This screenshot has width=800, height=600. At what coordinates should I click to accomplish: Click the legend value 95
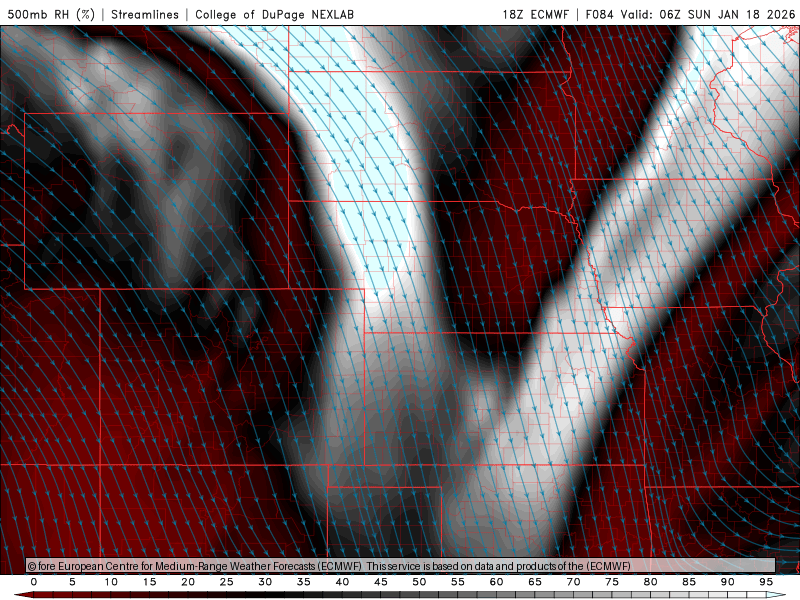(766, 582)
